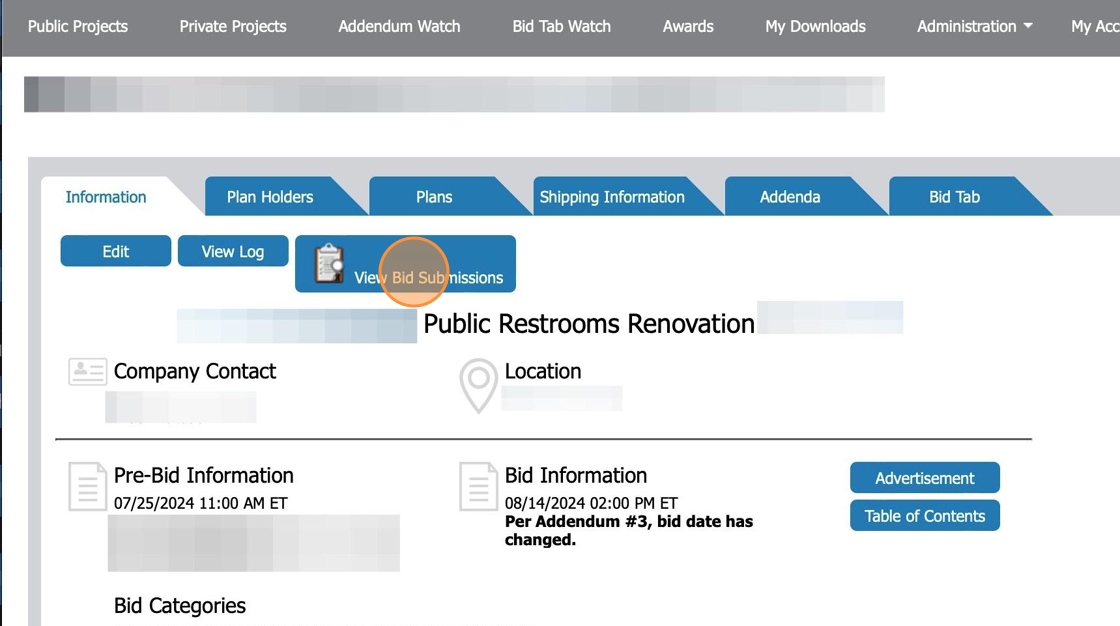
Task: Click the Edit button
Action: tap(115, 251)
